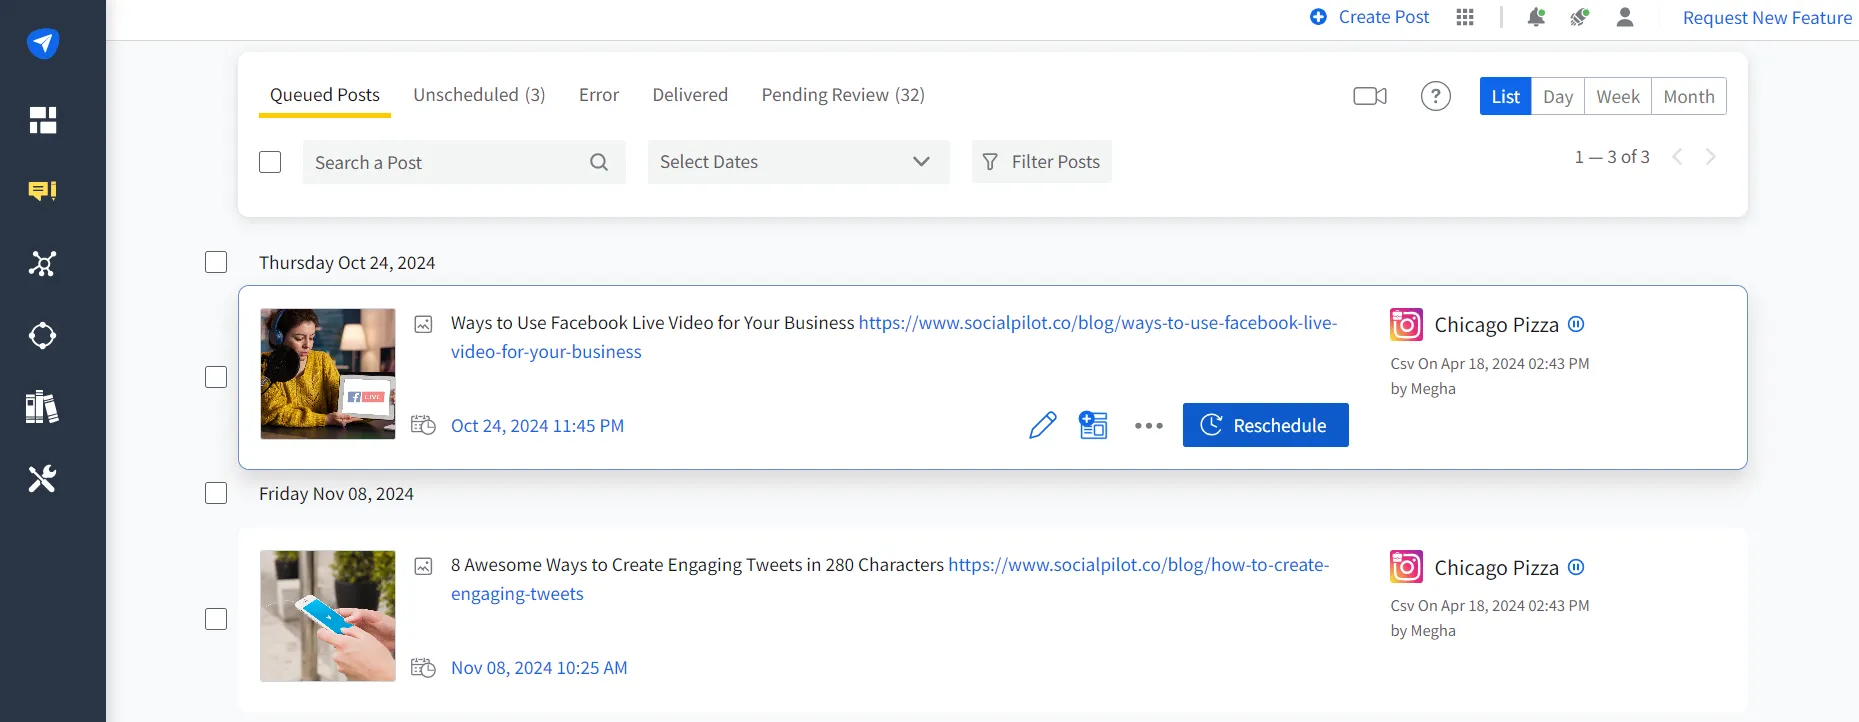Screen dimensions: 1859x722
Task: Click the Thursday Oct 24, 2024 heading
Action: tap(347, 263)
